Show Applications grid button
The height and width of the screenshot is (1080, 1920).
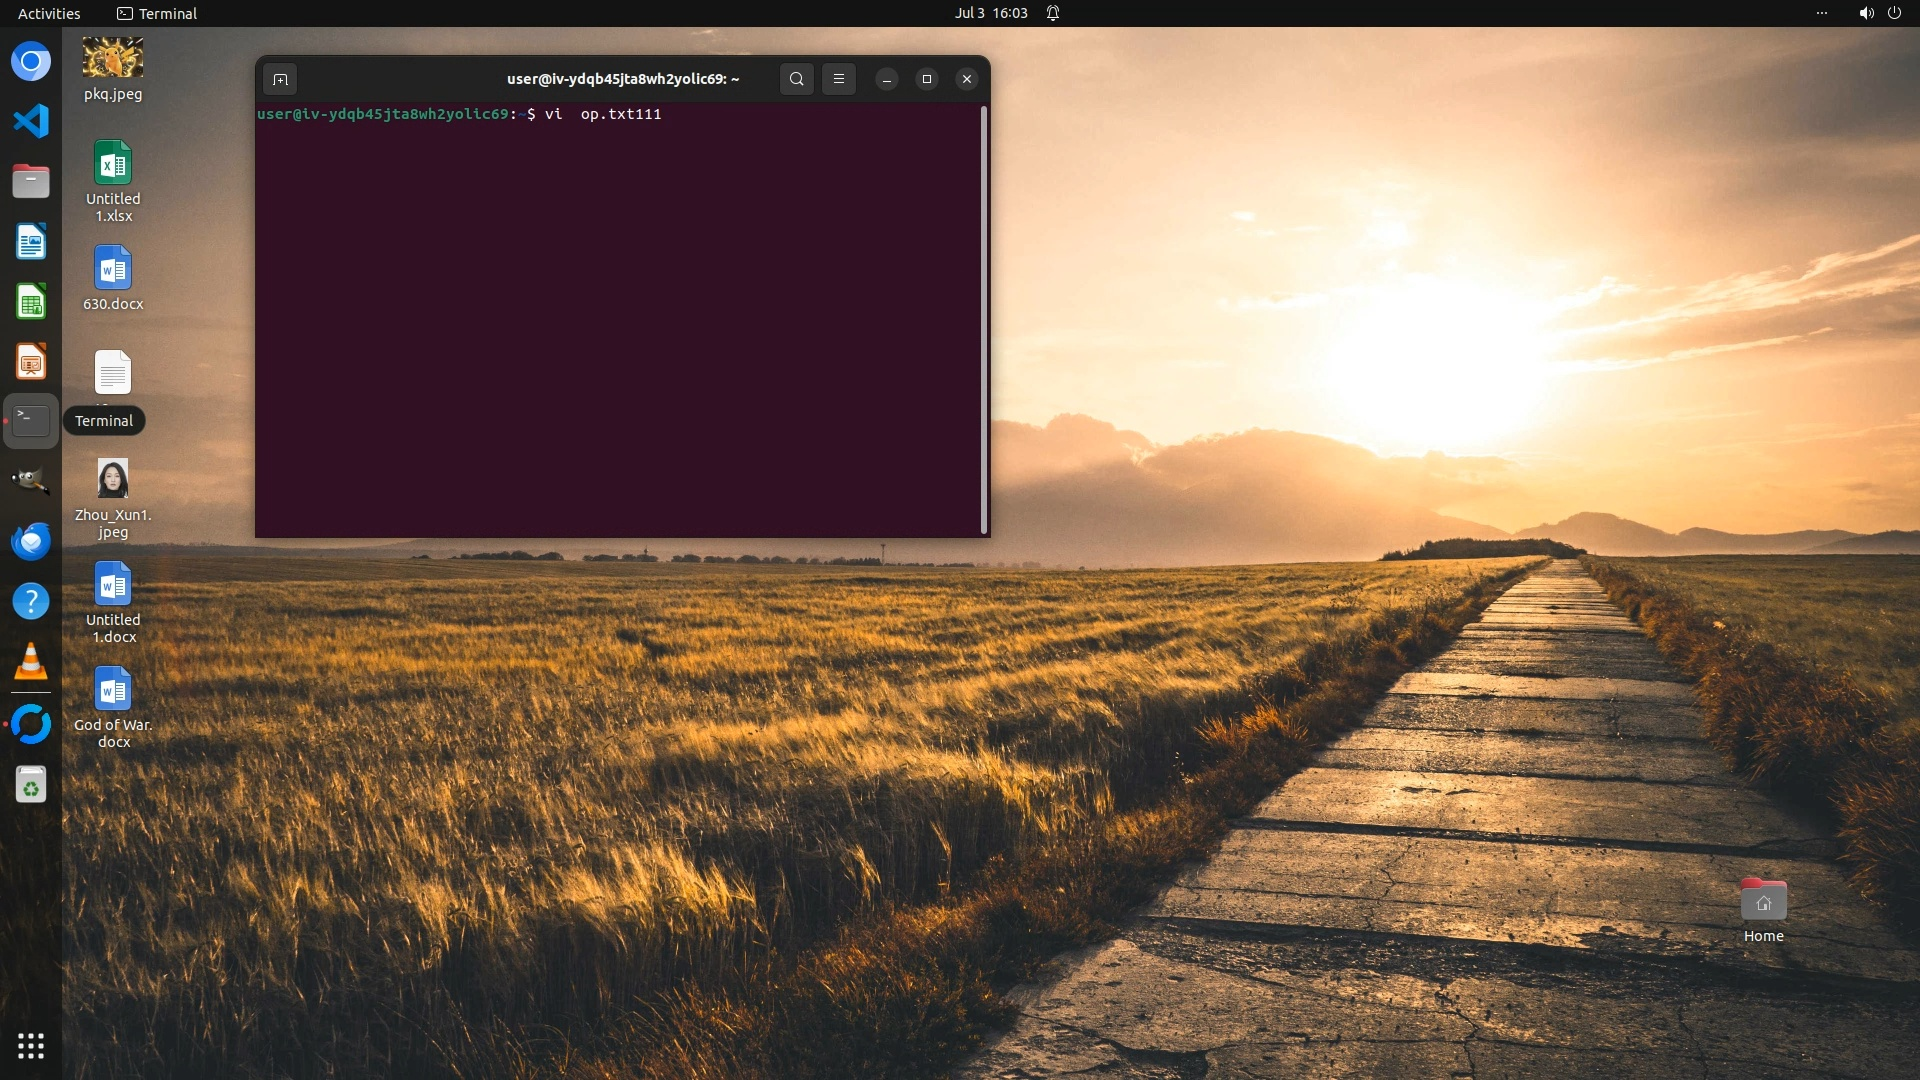tap(31, 1046)
